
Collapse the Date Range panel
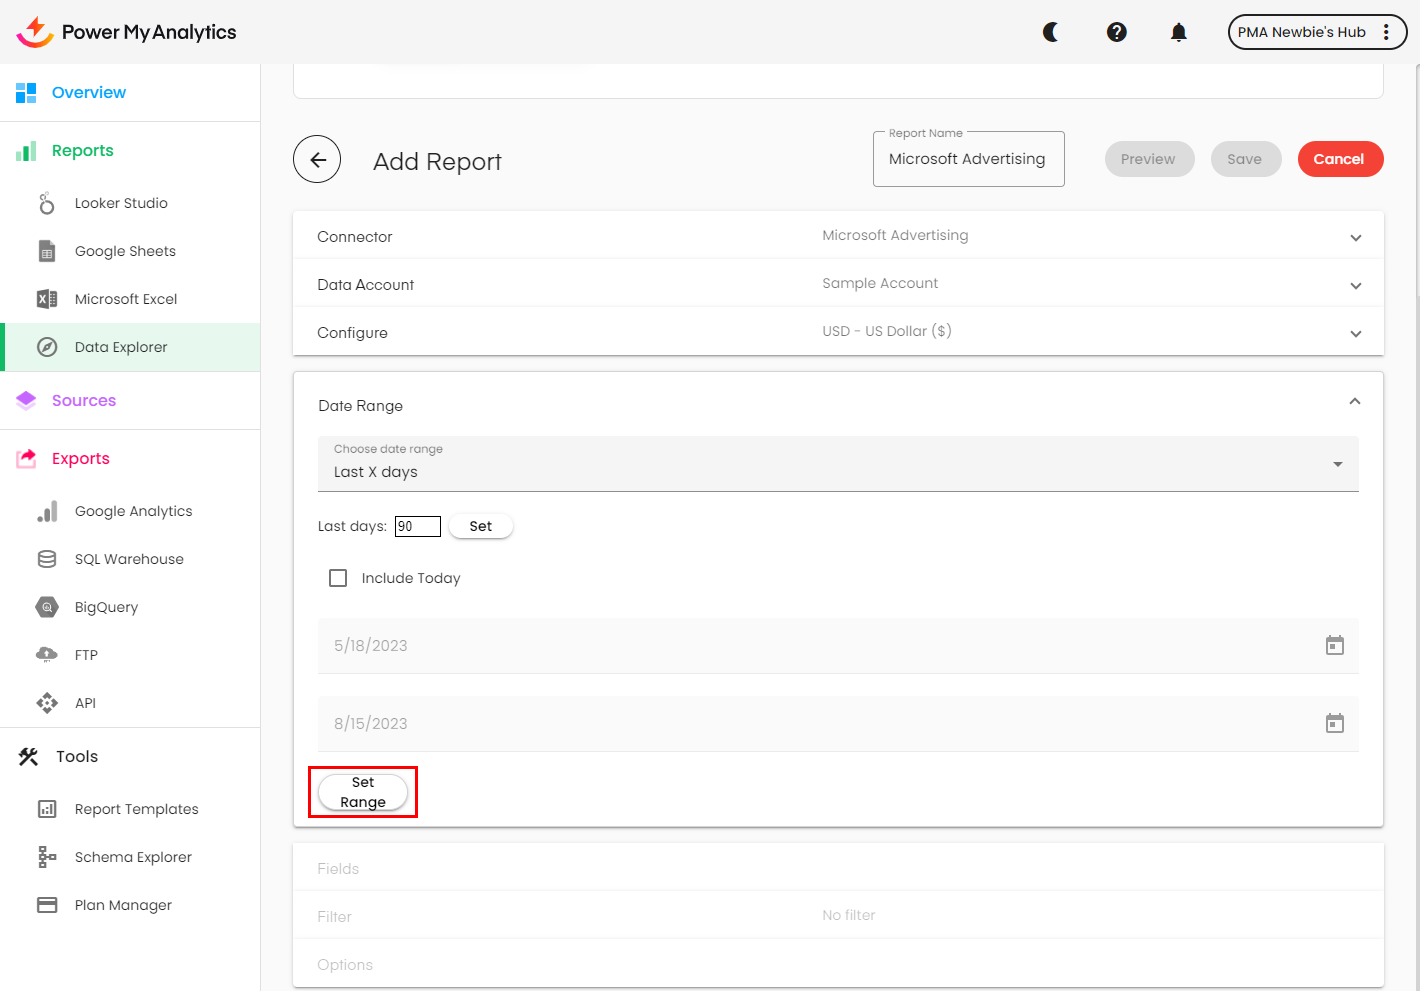pos(1355,401)
